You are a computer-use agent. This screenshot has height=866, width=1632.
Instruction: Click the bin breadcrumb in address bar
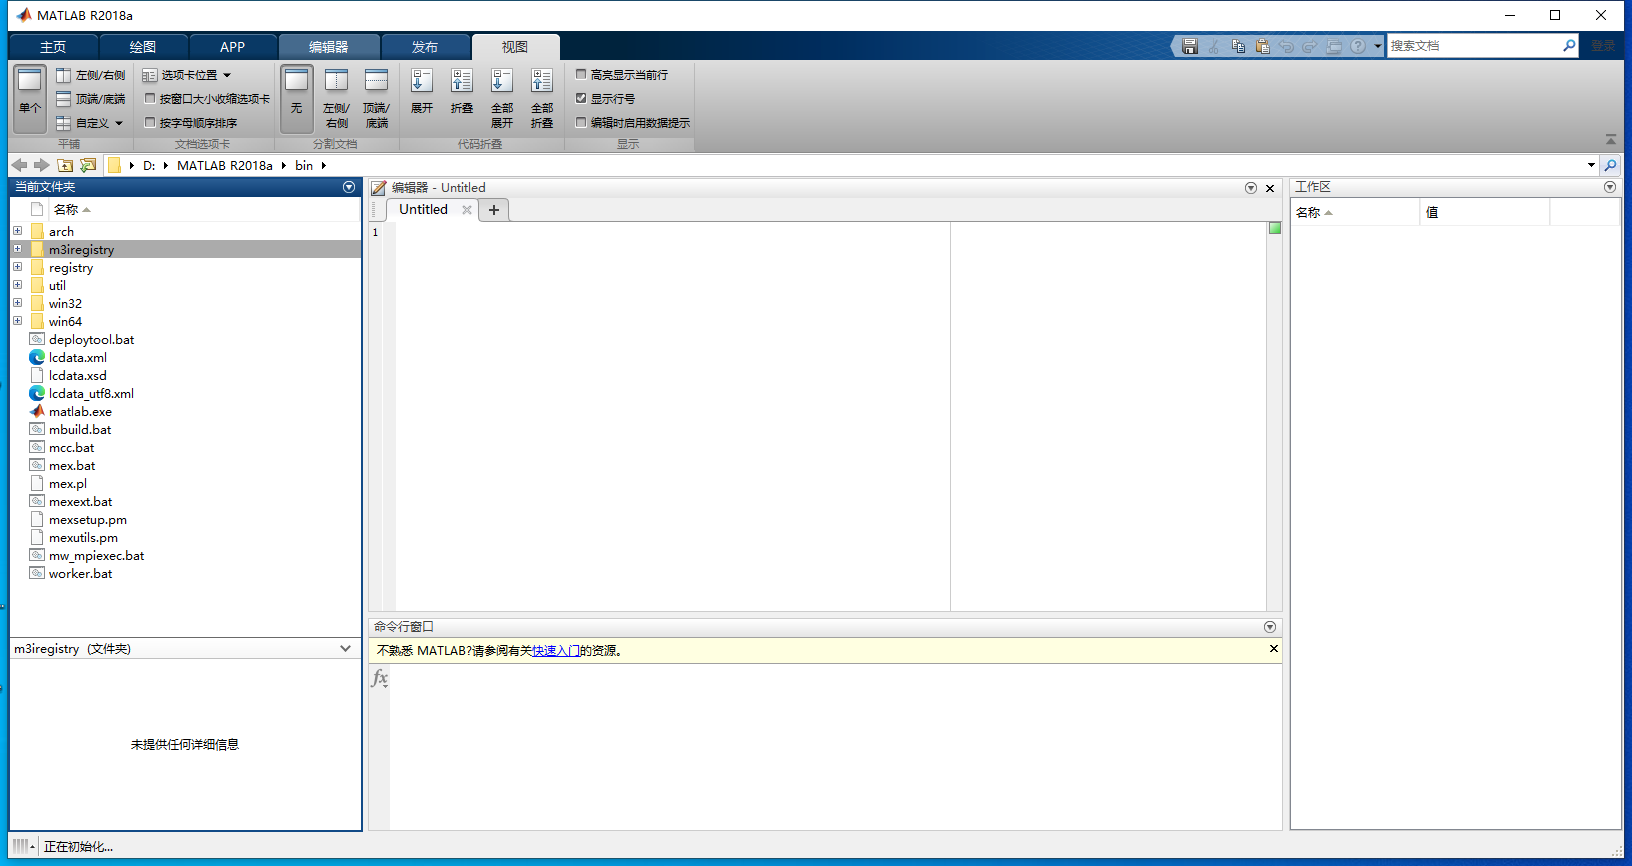304,166
